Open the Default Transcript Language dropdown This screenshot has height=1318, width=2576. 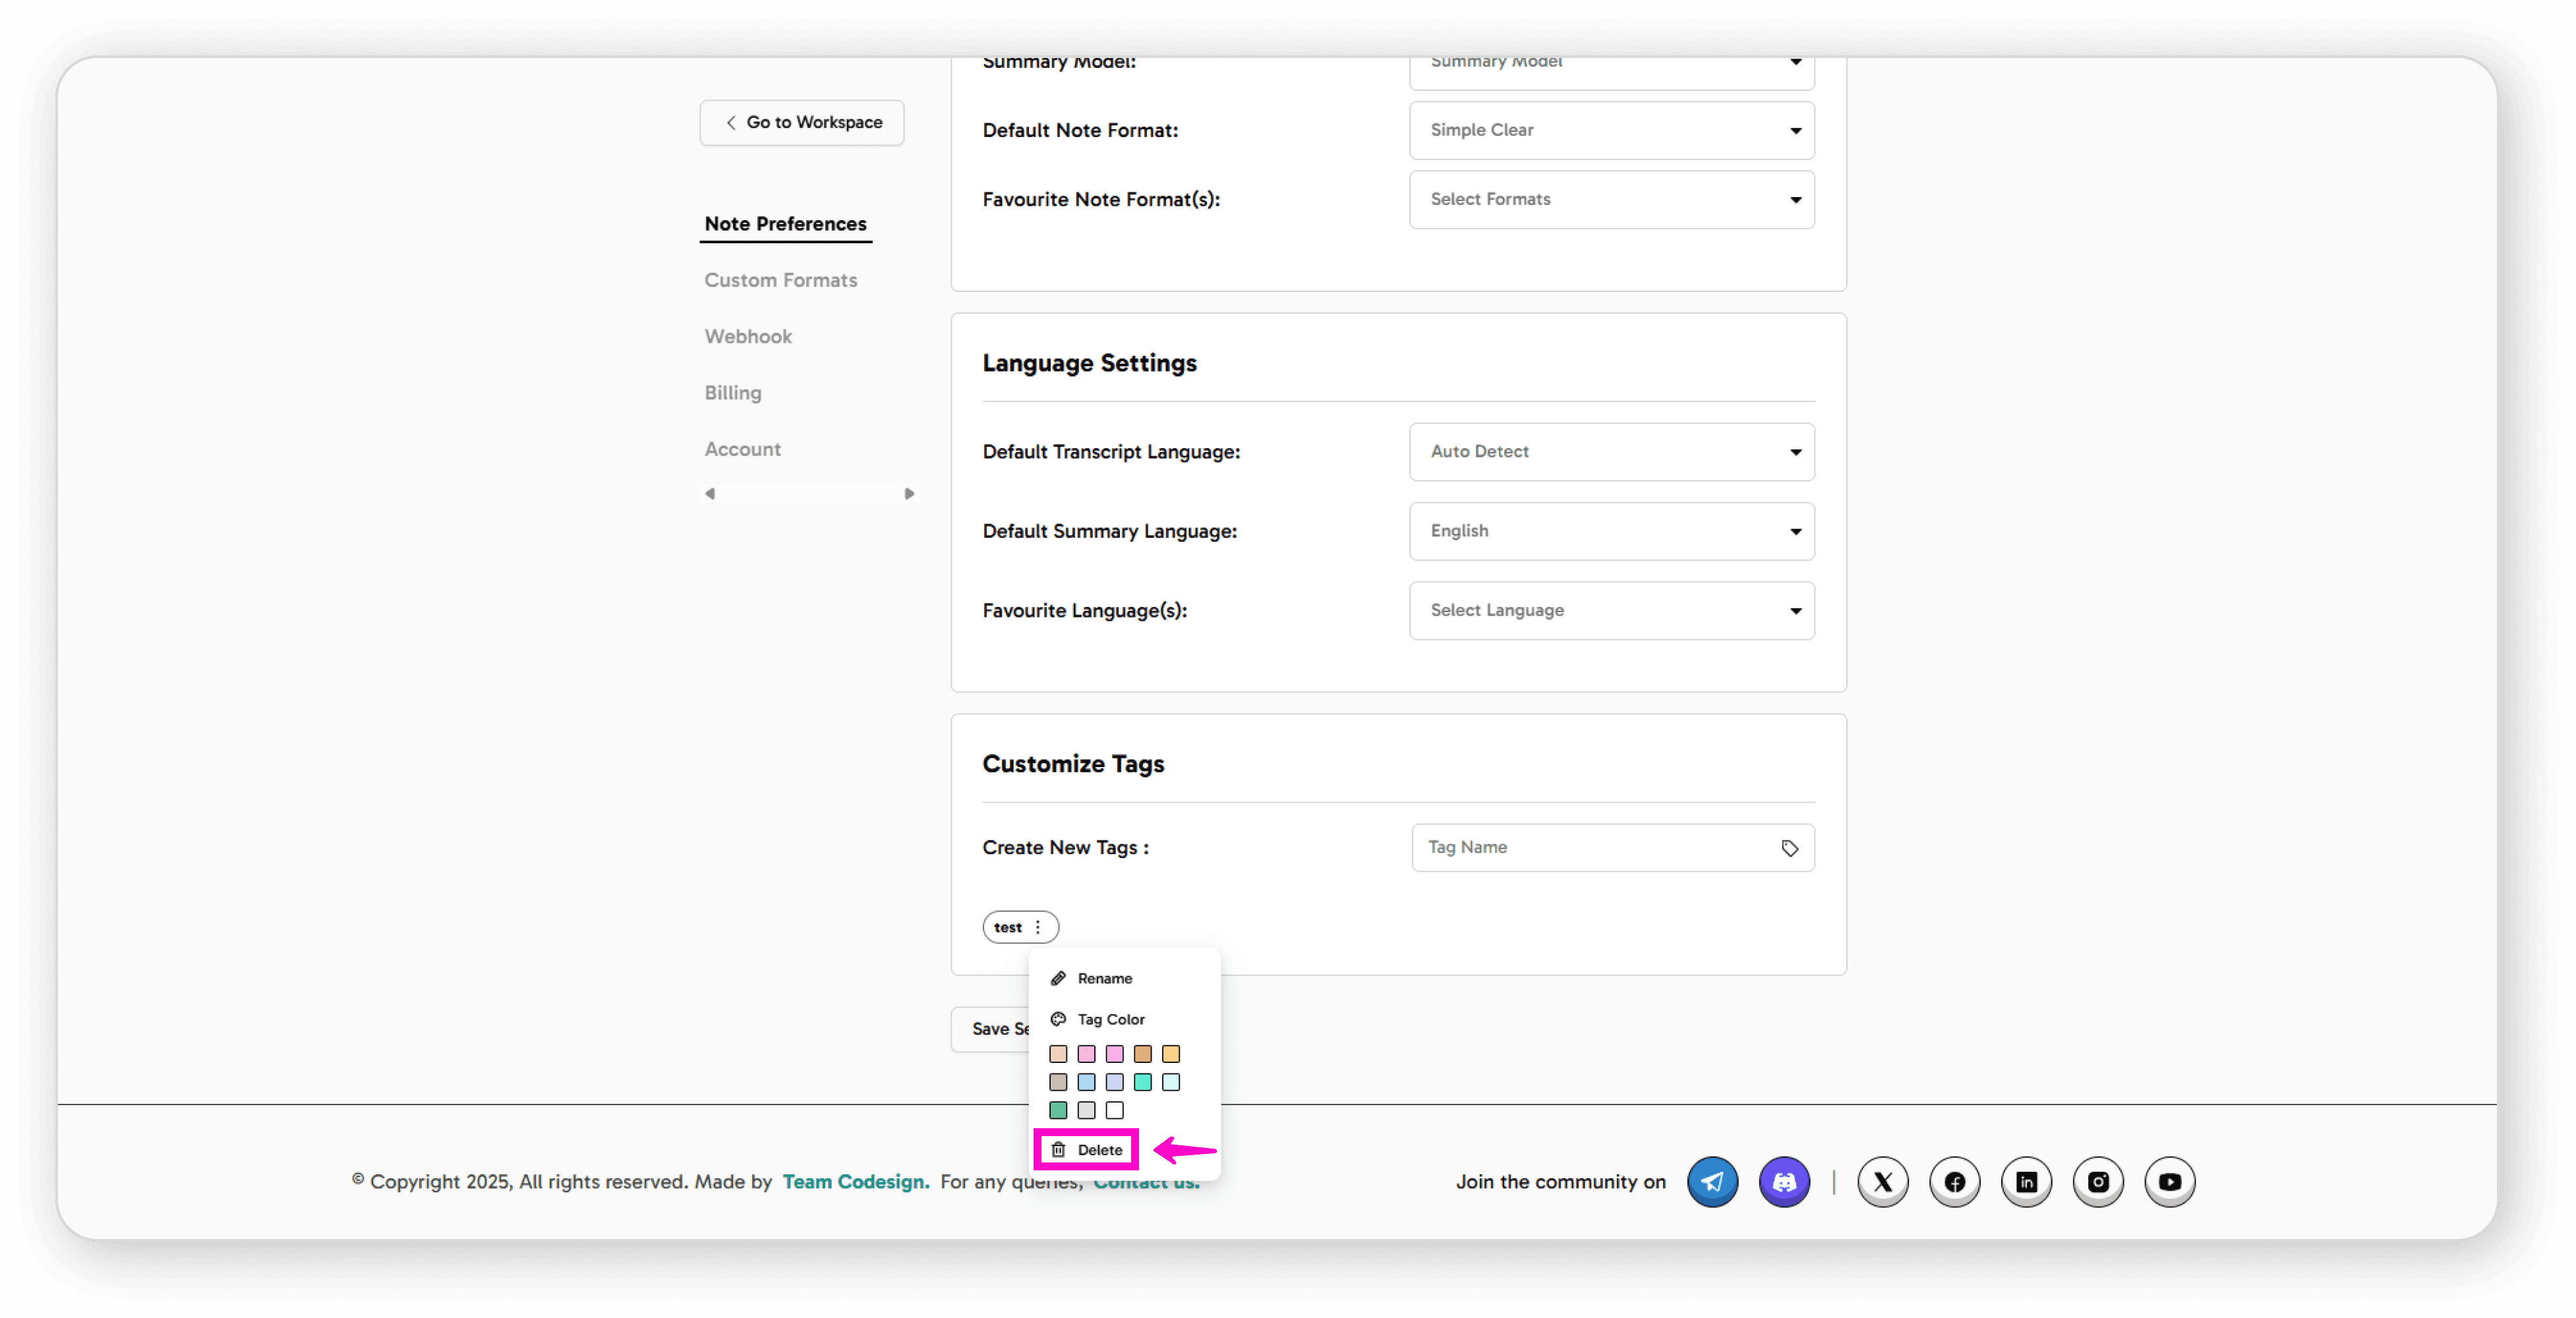tap(1611, 452)
